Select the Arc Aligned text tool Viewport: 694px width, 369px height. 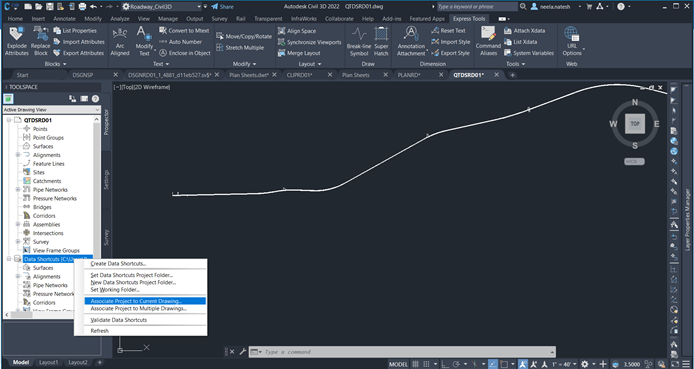[x=120, y=41]
